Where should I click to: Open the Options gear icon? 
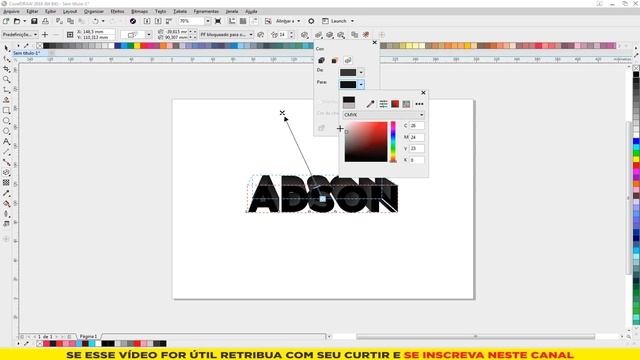click(311, 21)
